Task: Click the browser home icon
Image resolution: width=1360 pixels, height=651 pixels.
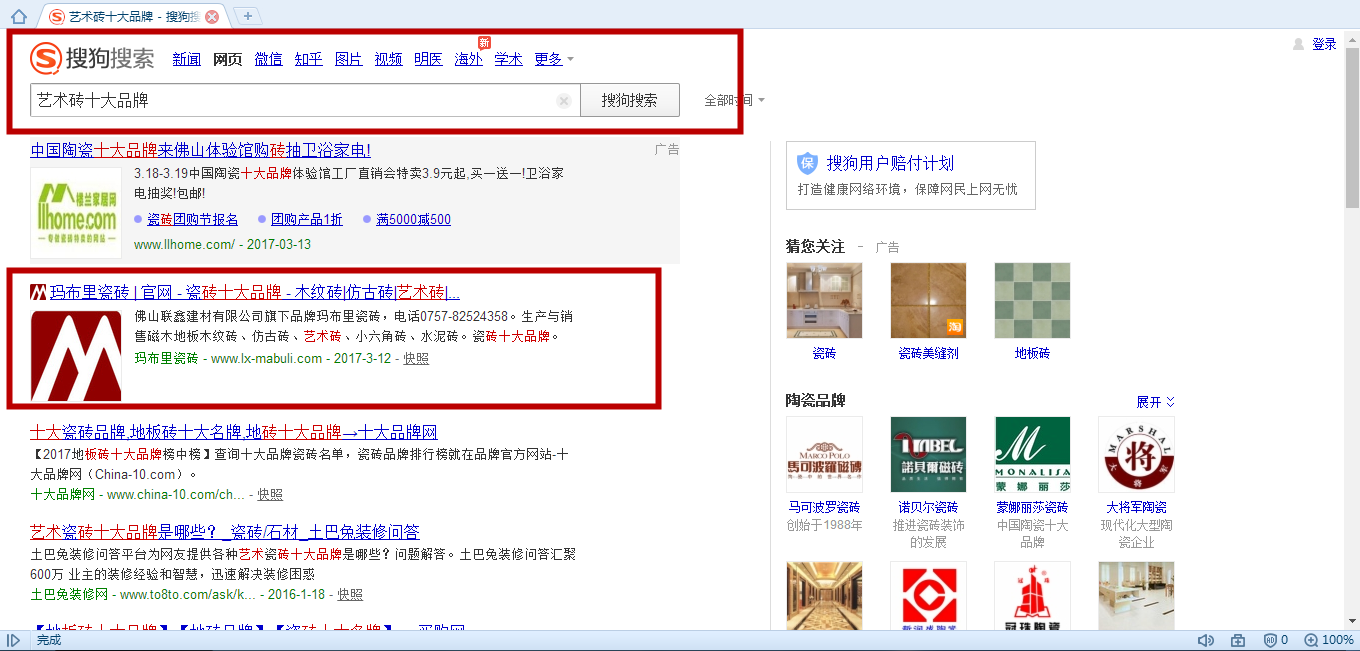Action: point(18,16)
